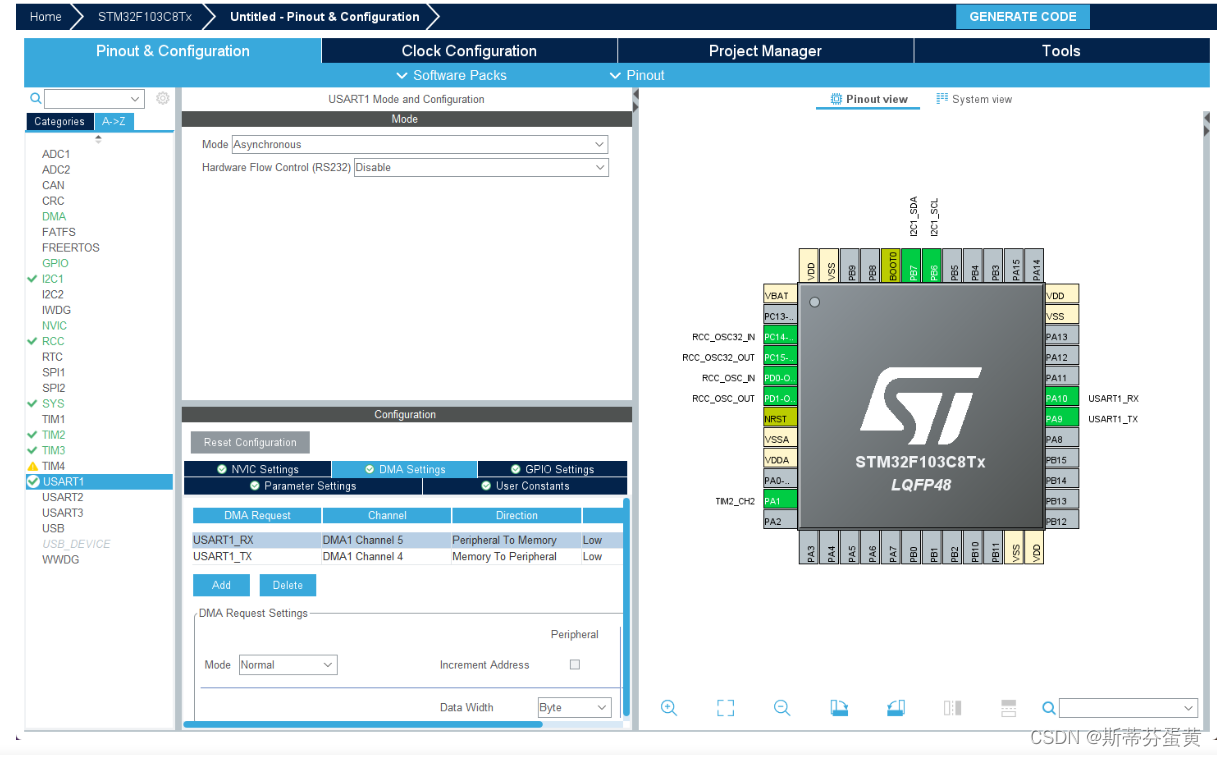This screenshot has height=757, width=1217.
Task: Open the GPIO Settings tab
Action: [552, 469]
